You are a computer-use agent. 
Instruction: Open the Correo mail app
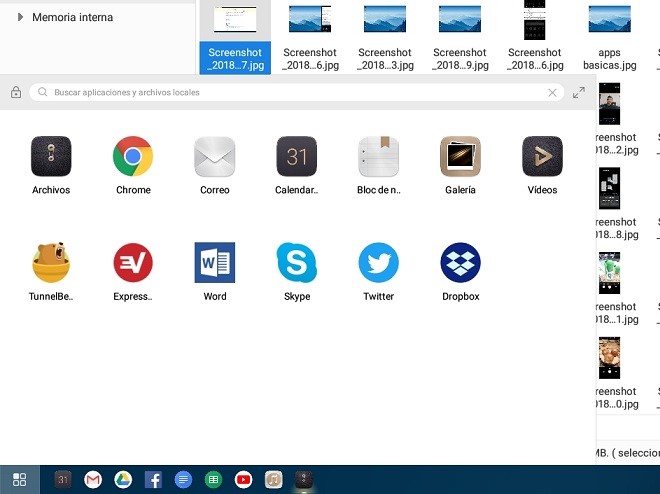(215, 157)
